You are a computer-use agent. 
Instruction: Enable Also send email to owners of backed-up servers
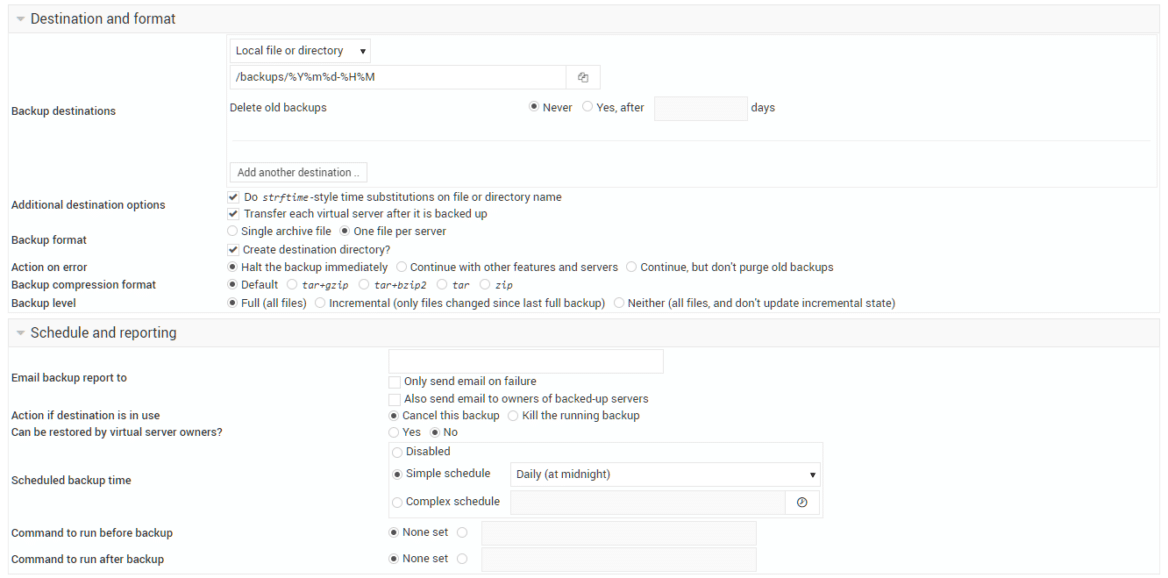395,398
